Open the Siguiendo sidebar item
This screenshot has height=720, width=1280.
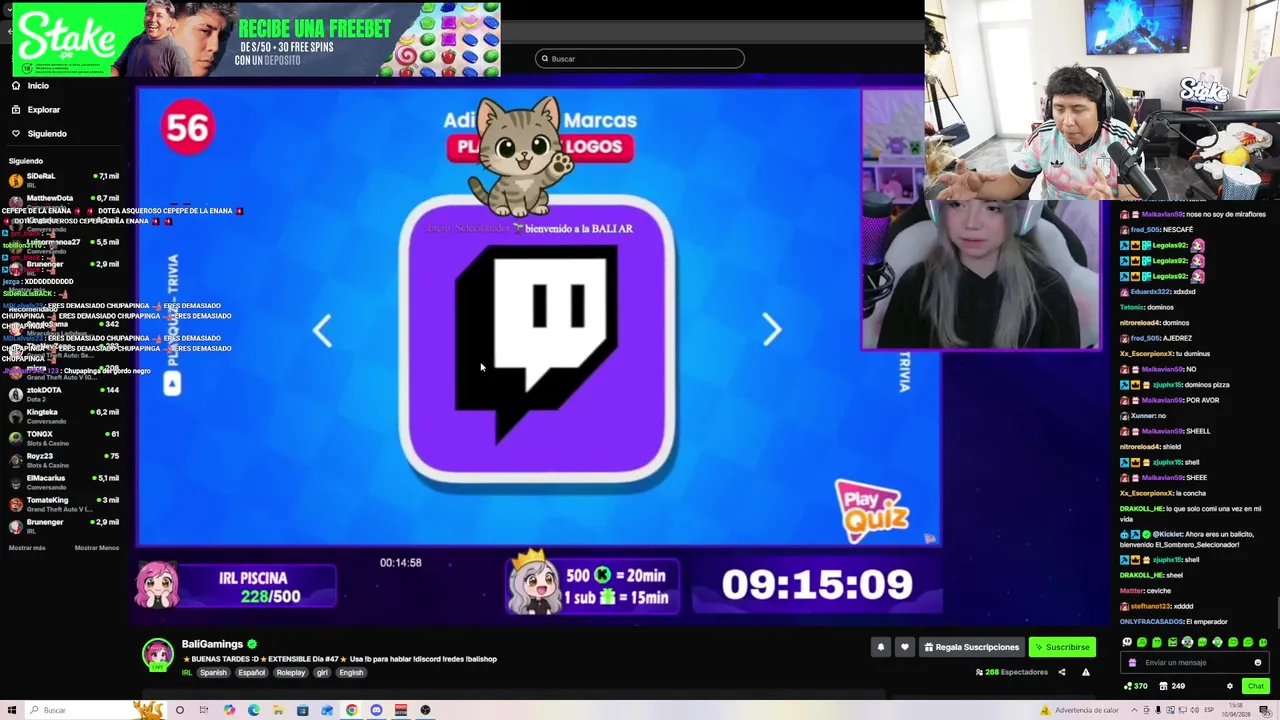[39, 134]
